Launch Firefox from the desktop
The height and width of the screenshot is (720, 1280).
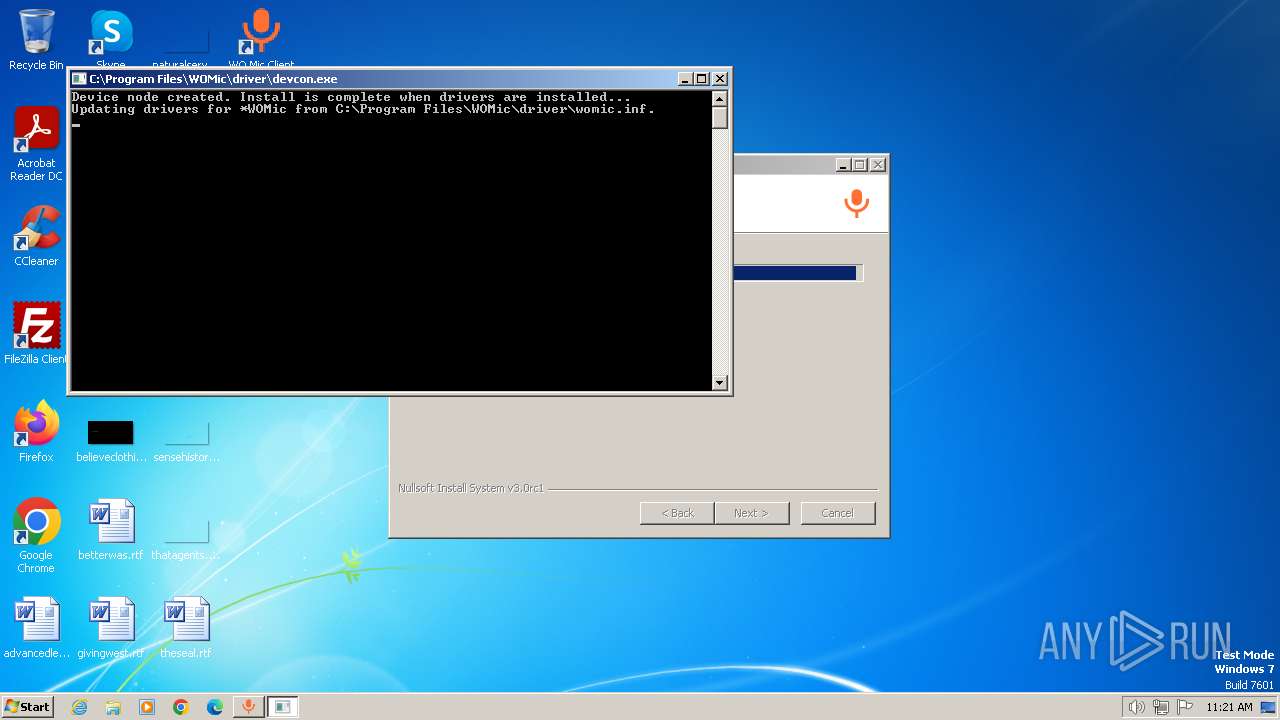pyautogui.click(x=36, y=431)
